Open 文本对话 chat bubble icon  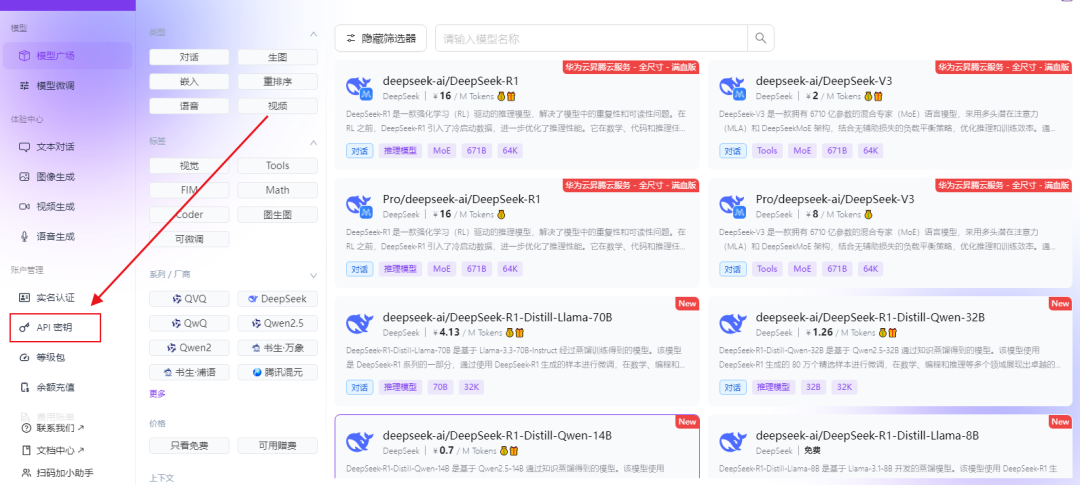pyautogui.click(x=25, y=147)
